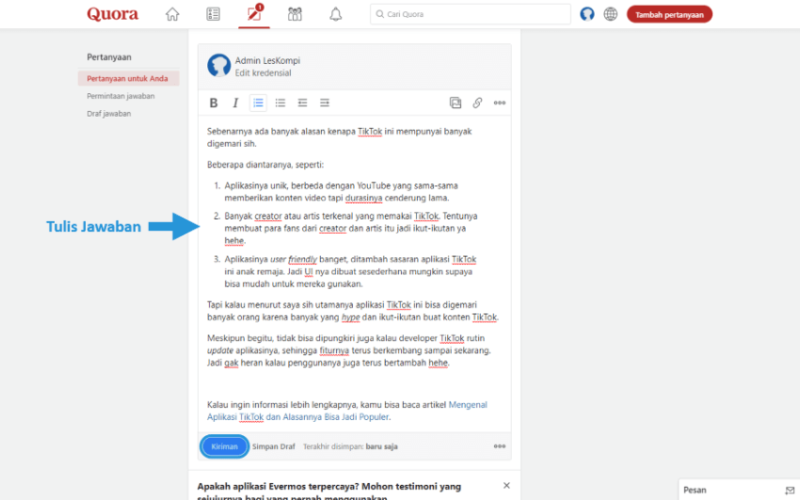
Task: Toggle bold formatting
Action: (x=214, y=103)
